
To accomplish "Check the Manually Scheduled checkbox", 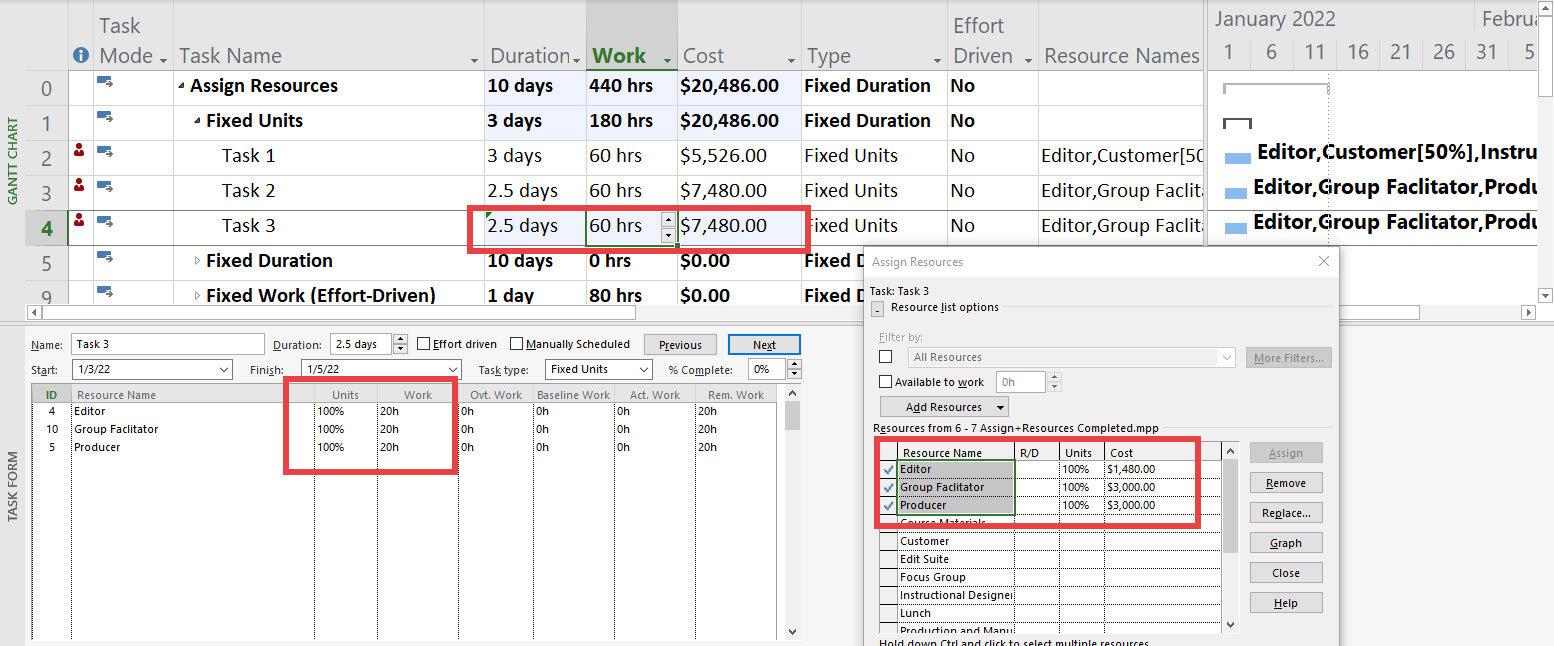I will pyautogui.click(x=516, y=344).
